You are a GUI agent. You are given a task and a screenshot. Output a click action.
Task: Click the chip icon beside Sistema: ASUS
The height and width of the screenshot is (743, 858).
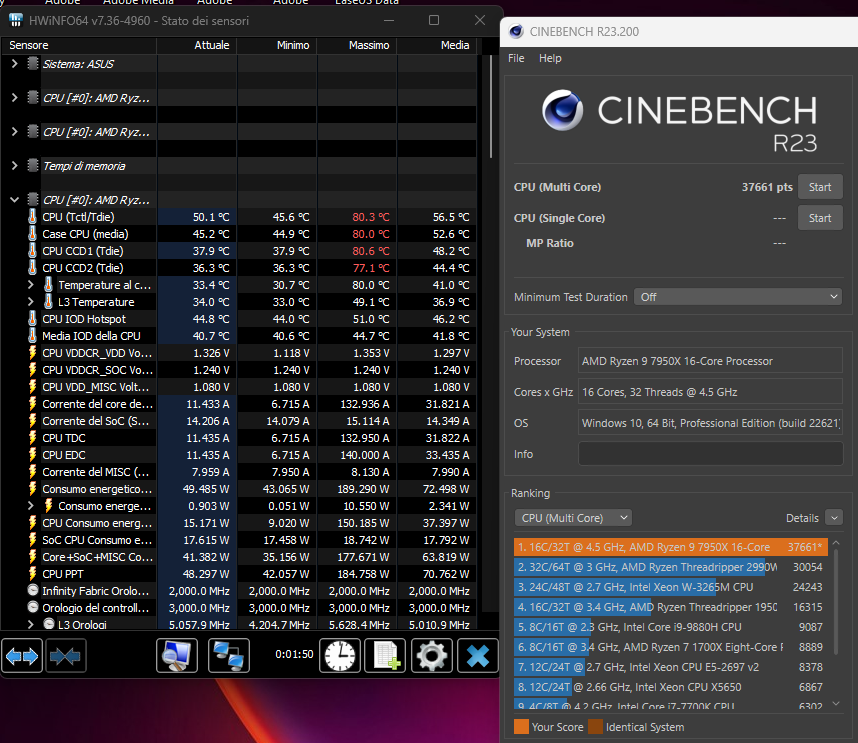[33, 63]
